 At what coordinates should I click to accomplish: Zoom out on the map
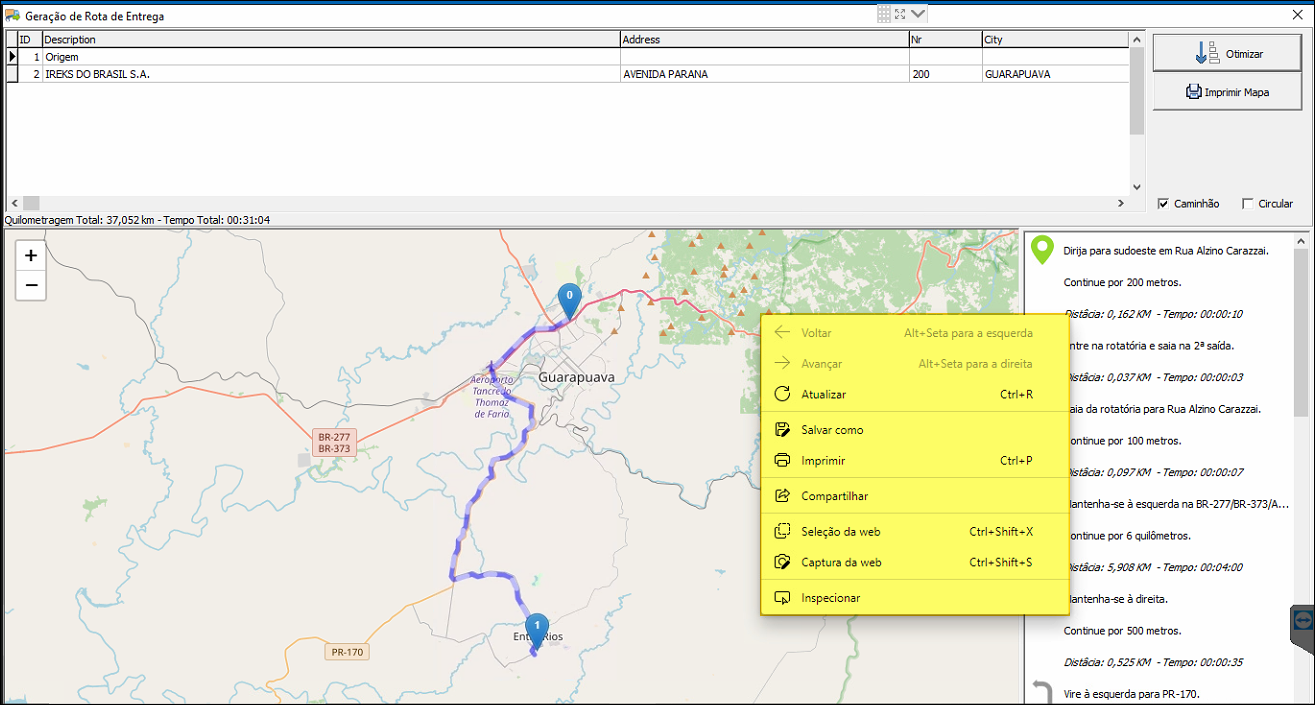tap(31, 285)
